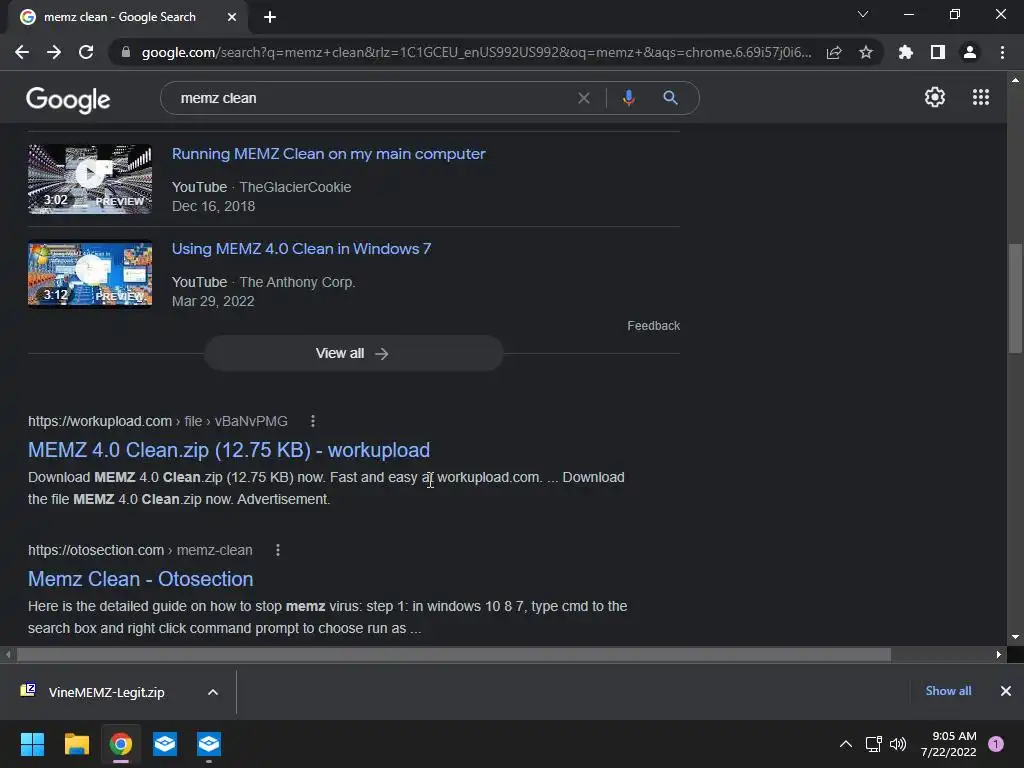
Task: Click the vertical scrollbar down arrow
Action: pos(1015,637)
